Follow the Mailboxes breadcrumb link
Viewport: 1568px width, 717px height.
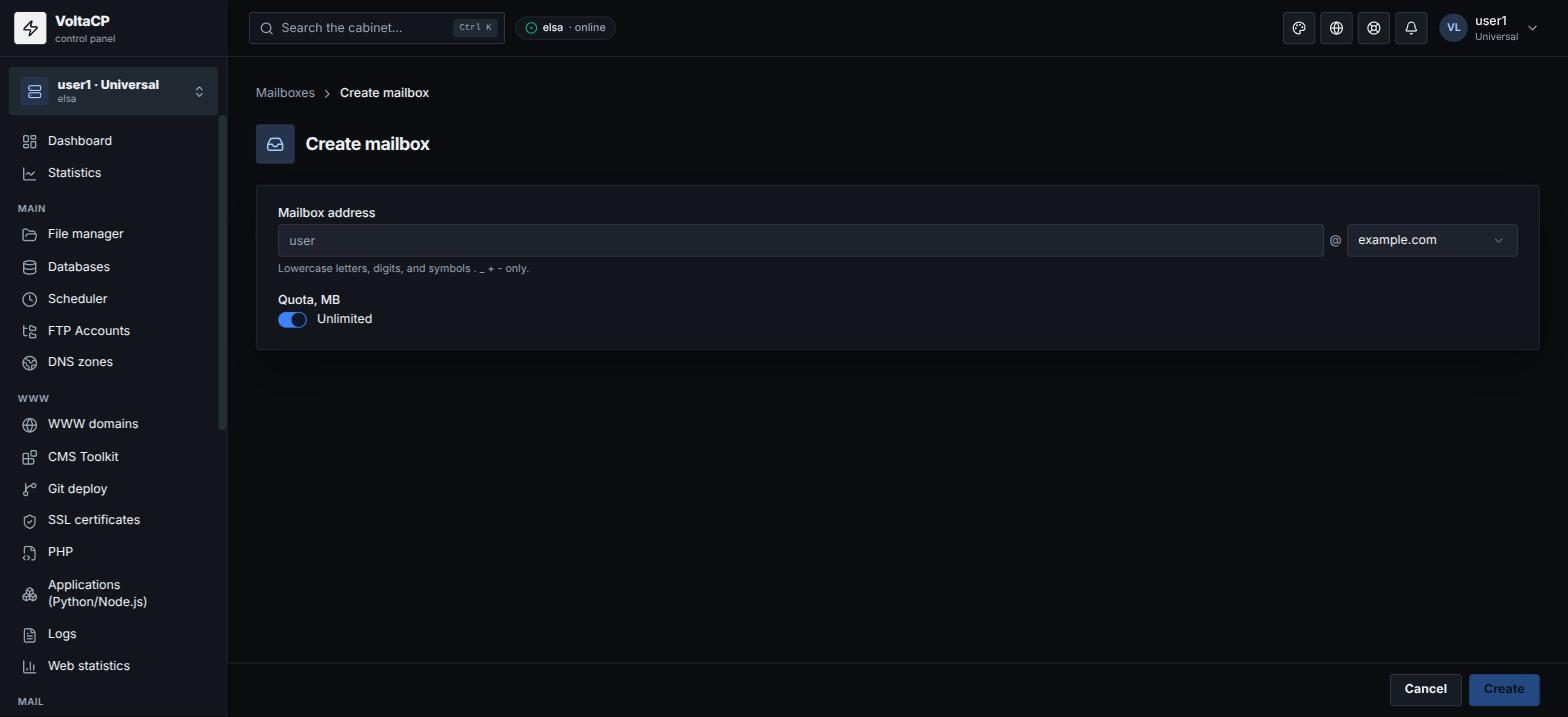pyautogui.click(x=285, y=93)
